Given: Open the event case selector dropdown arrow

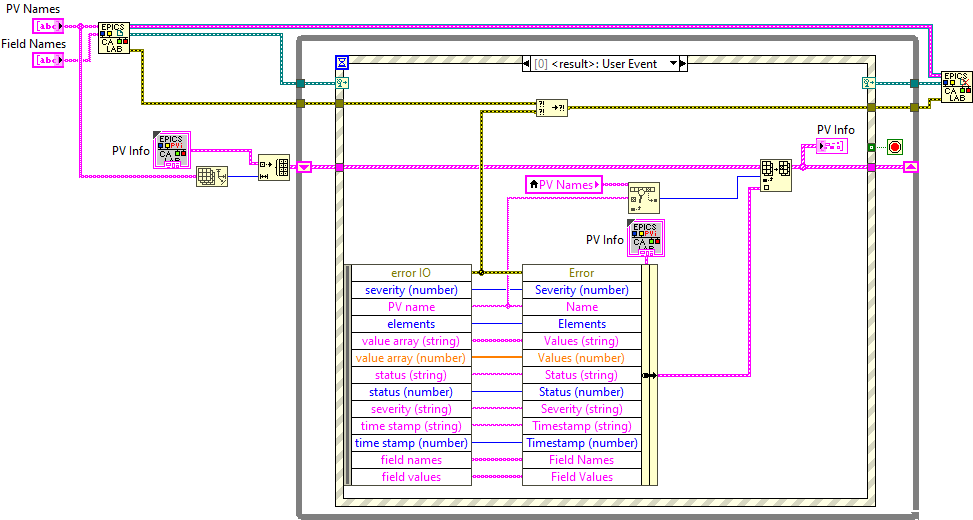Looking at the screenshot, I should tap(673, 63).
